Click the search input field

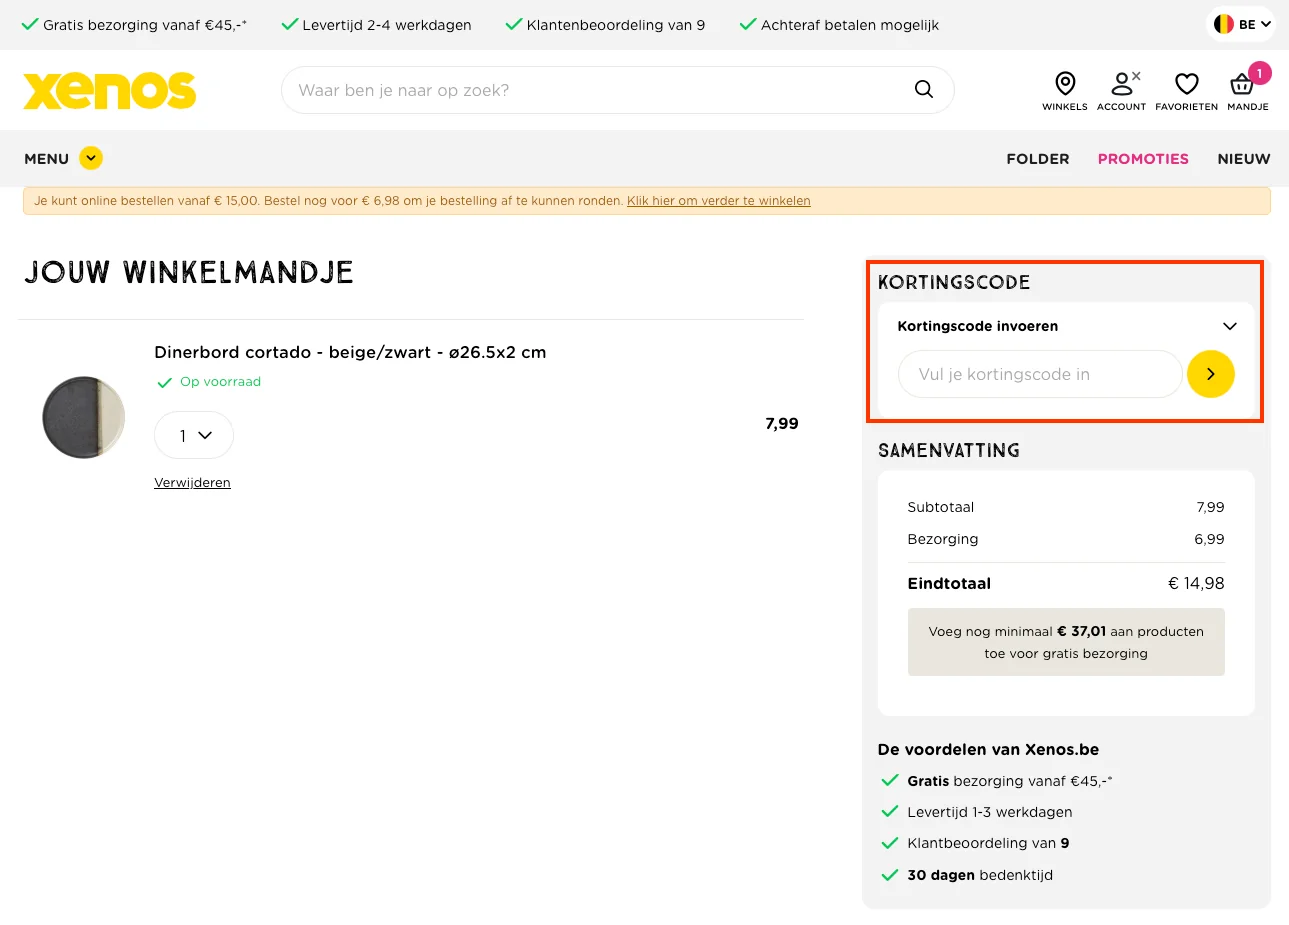[600, 89]
